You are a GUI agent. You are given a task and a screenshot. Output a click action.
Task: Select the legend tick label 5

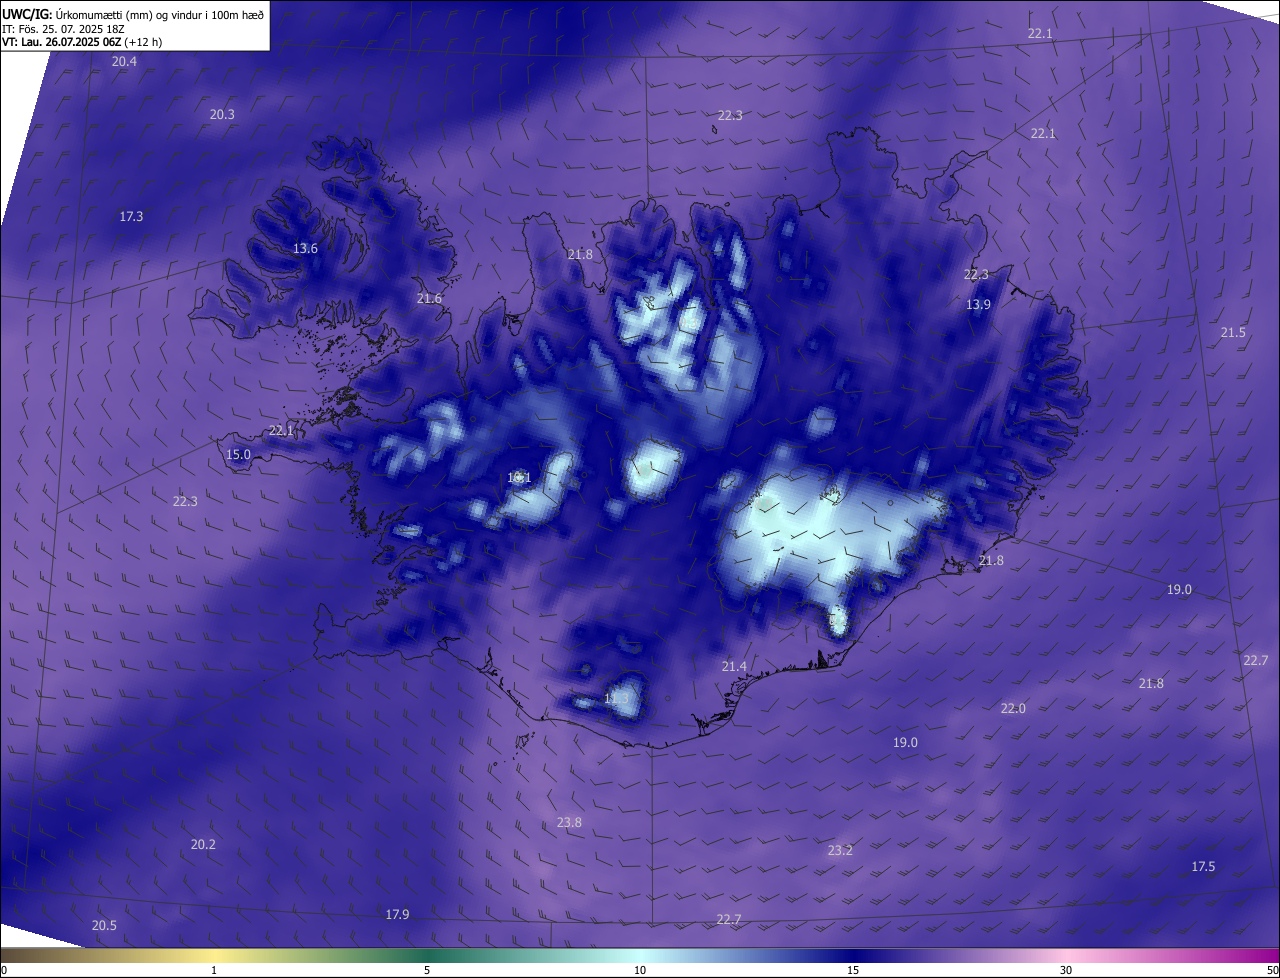click(427, 970)
